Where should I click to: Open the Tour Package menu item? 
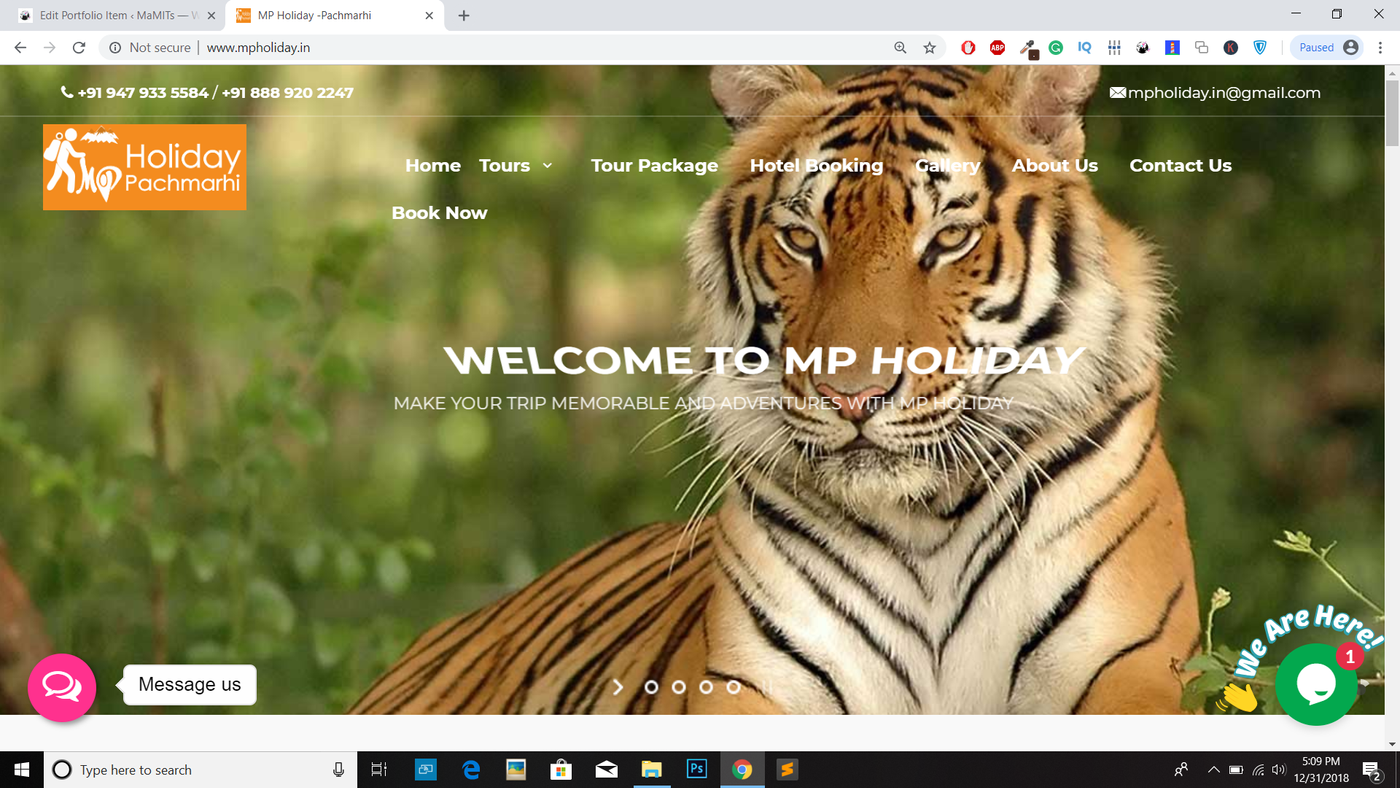654,166
